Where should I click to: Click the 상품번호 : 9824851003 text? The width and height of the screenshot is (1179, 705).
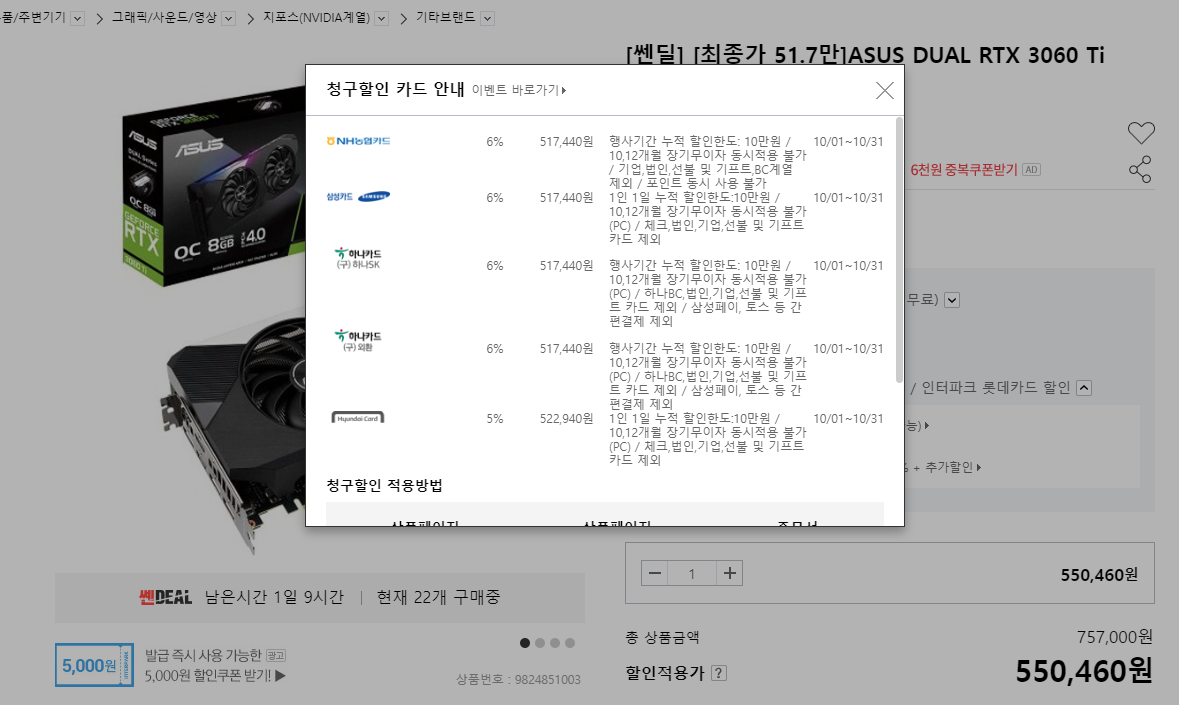pos(518,679)
